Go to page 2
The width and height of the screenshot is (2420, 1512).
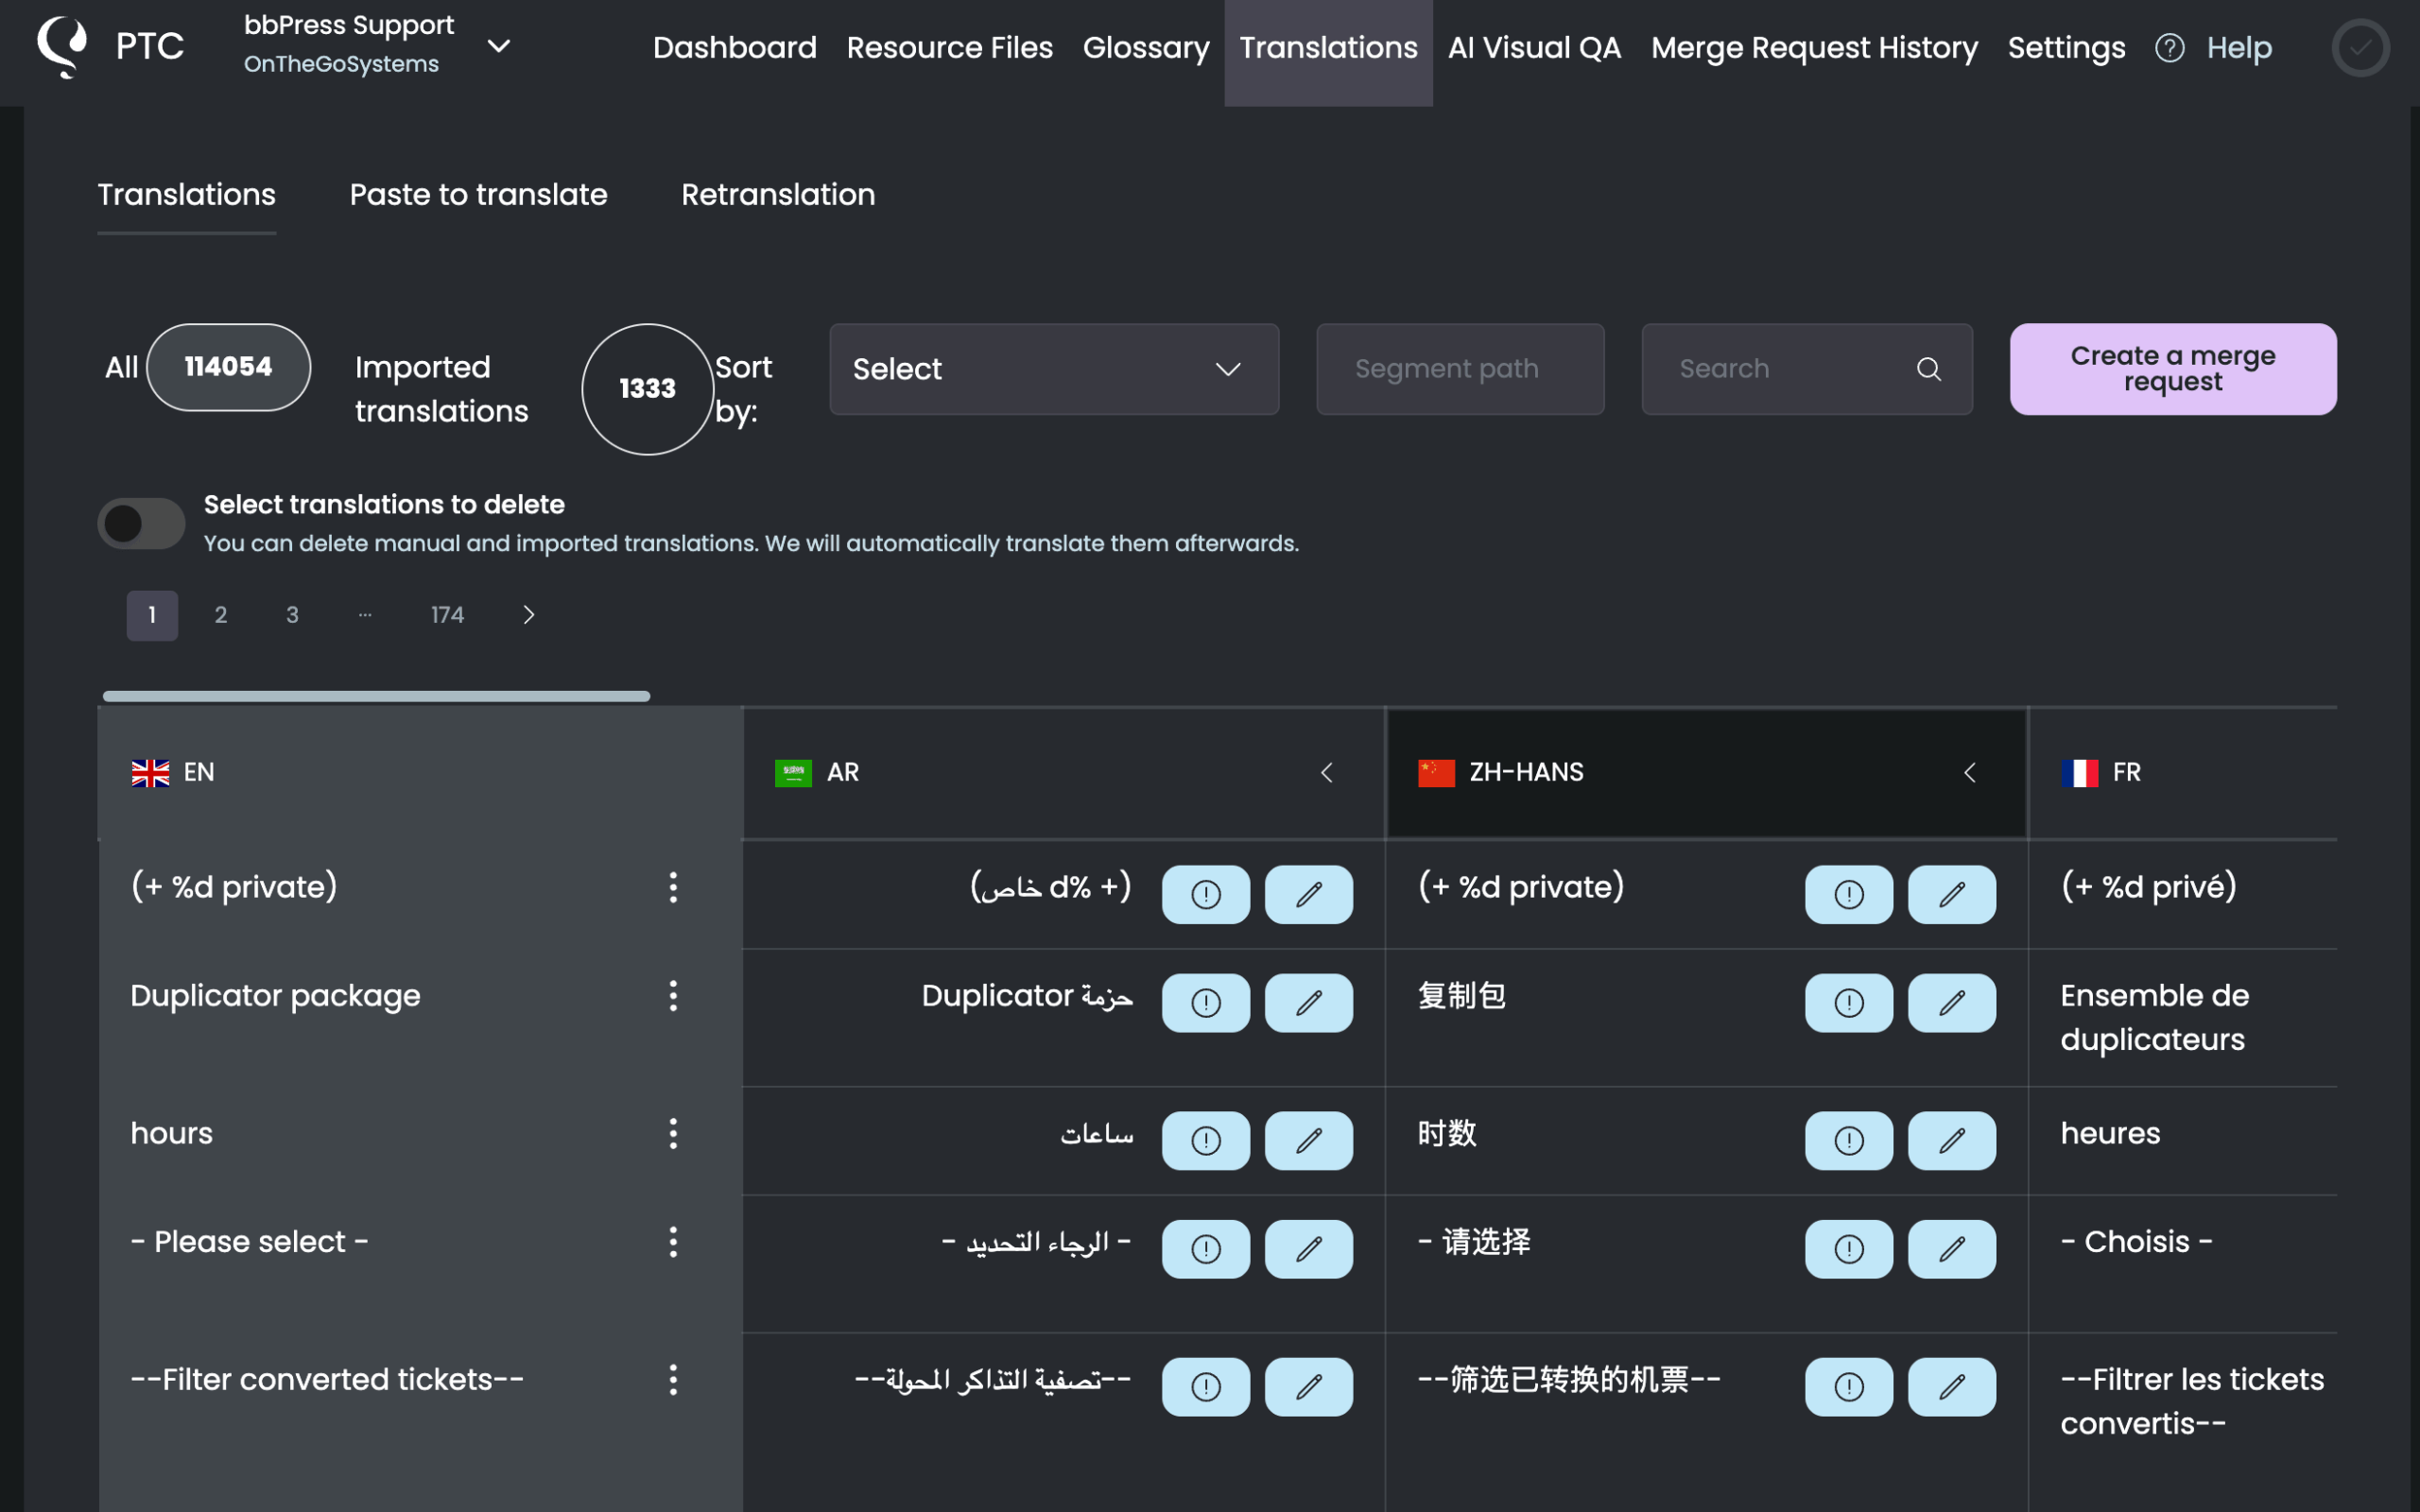pos(221,615)
